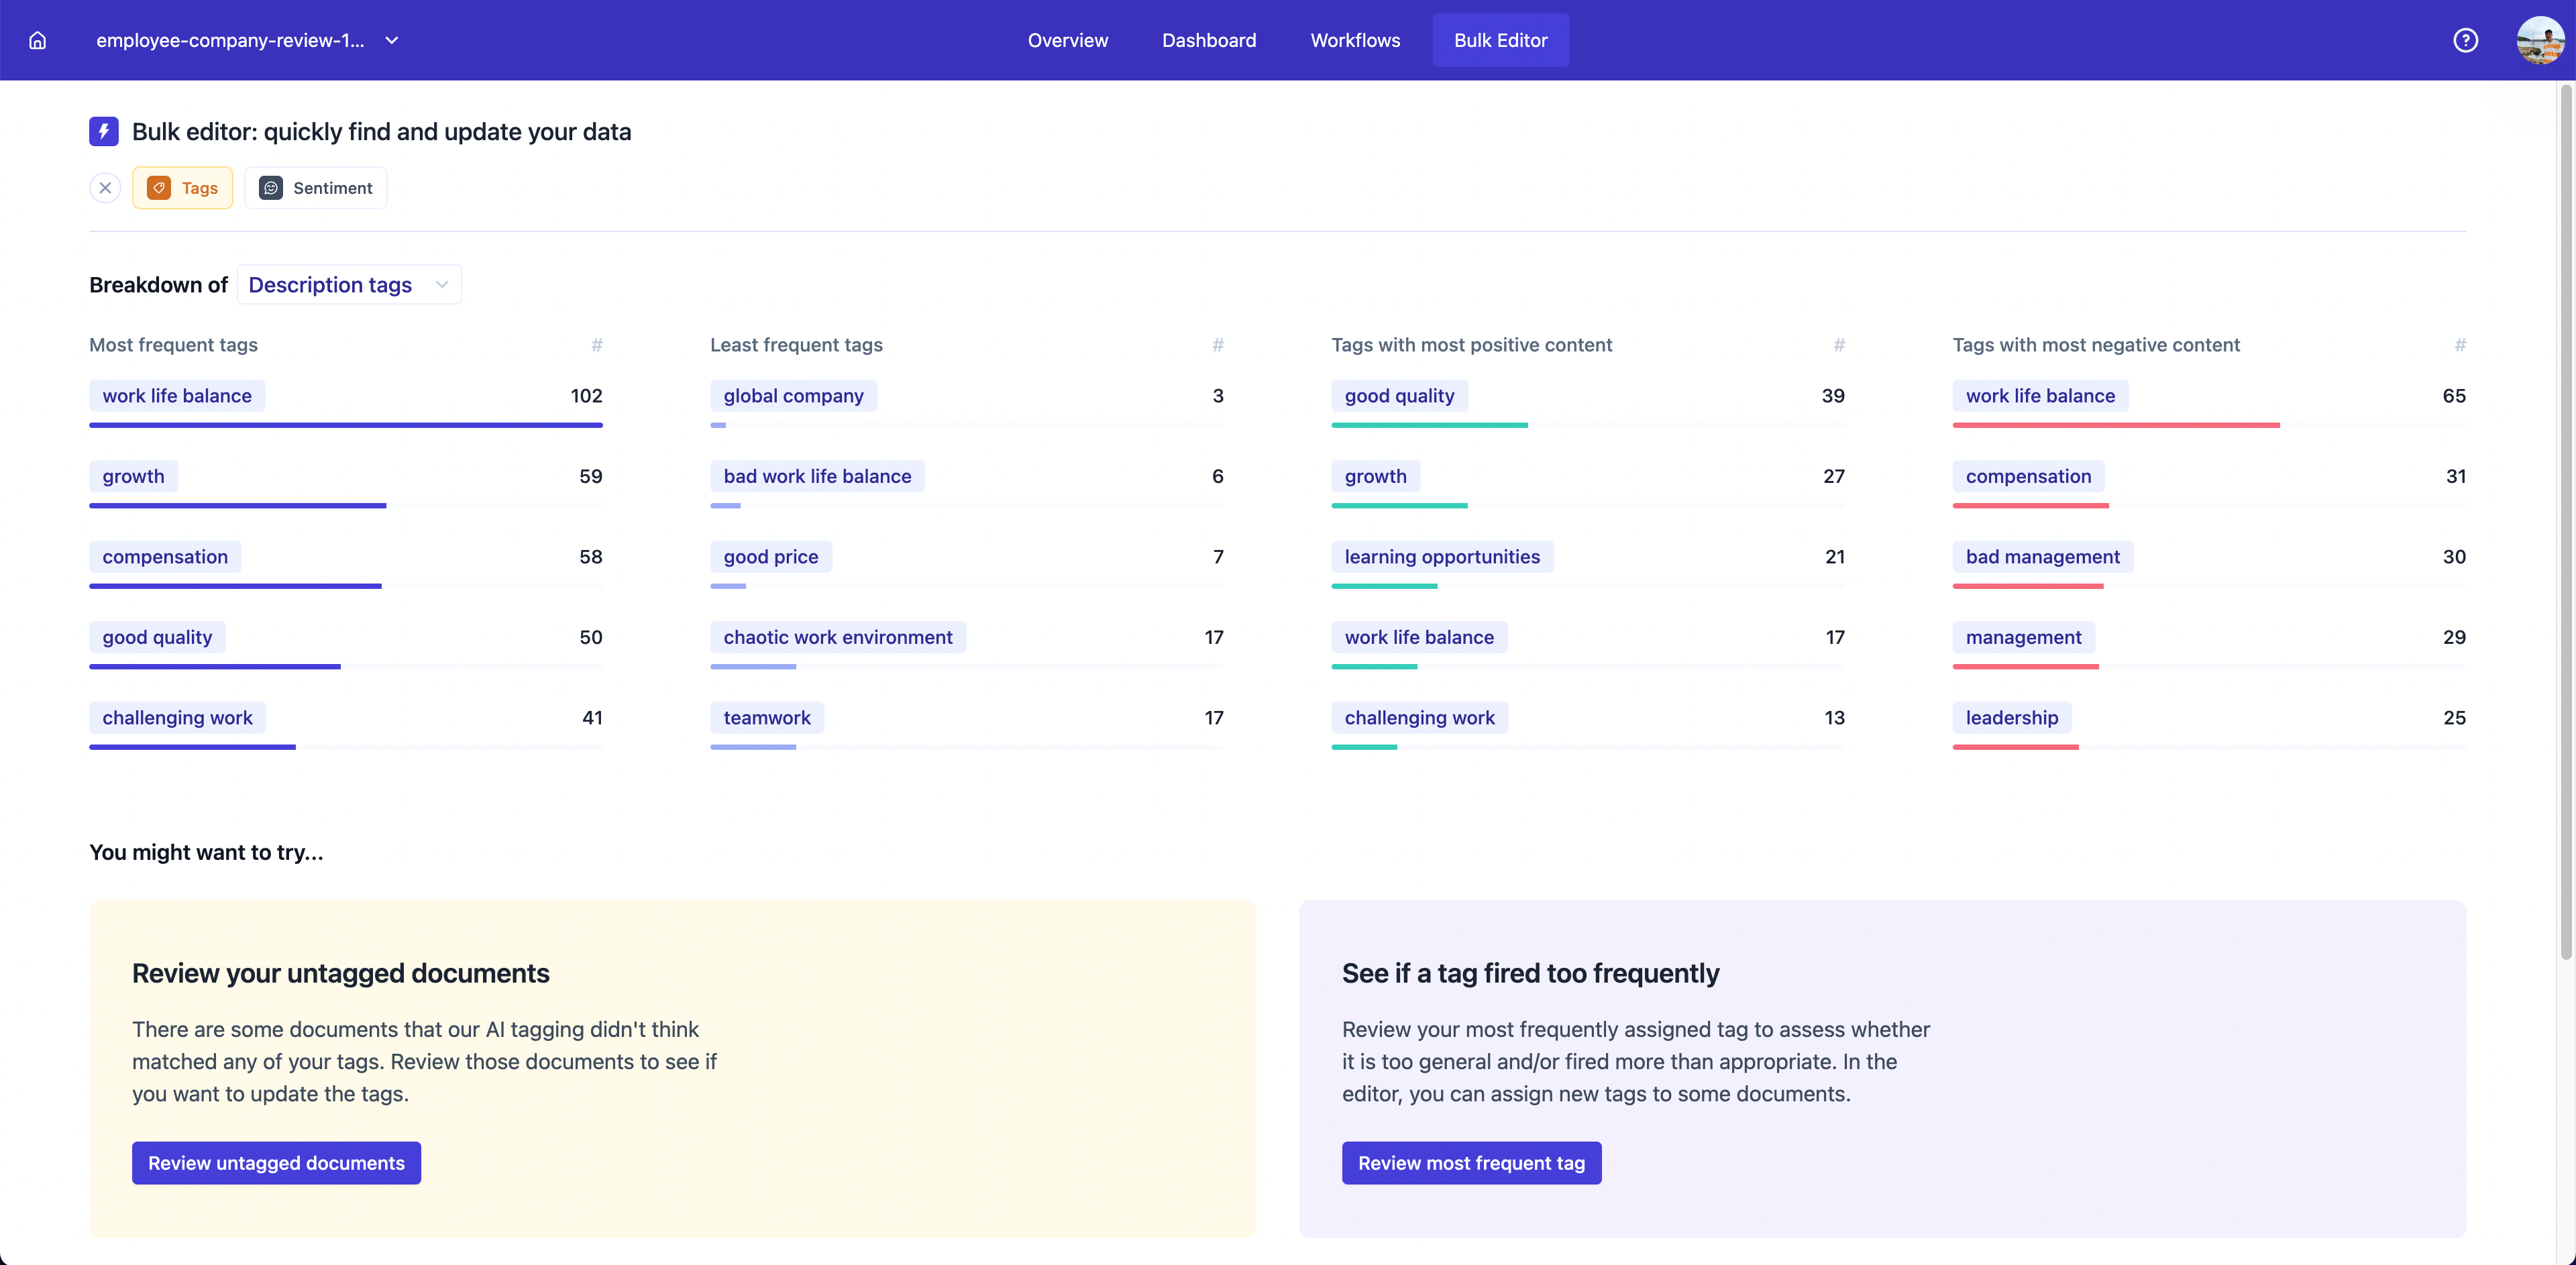Click Review most frequent tag button
The image size is (2576, 1265).
[1471, 1163]
